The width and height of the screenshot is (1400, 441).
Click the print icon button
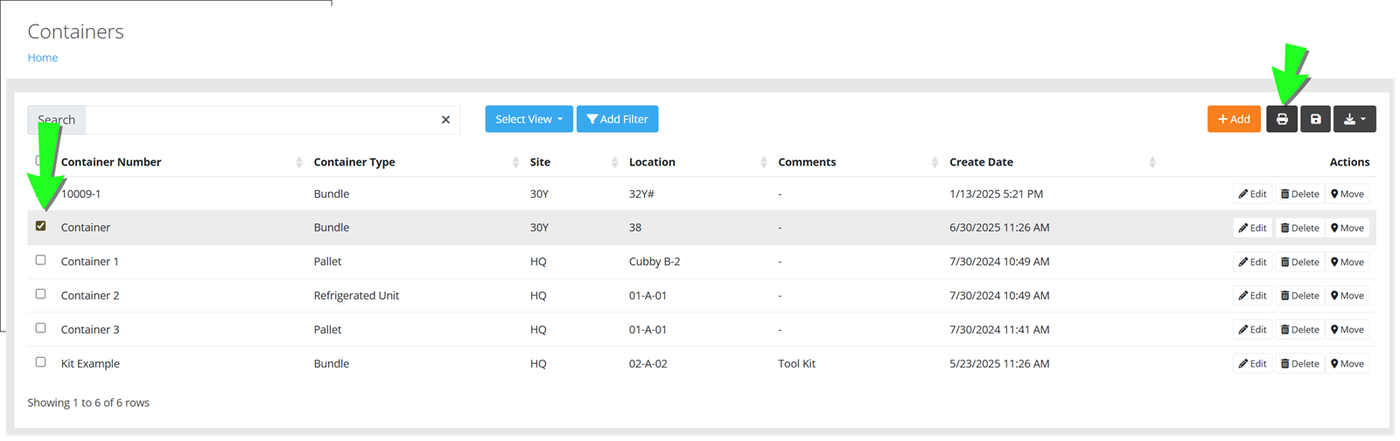click(1281, 119)
